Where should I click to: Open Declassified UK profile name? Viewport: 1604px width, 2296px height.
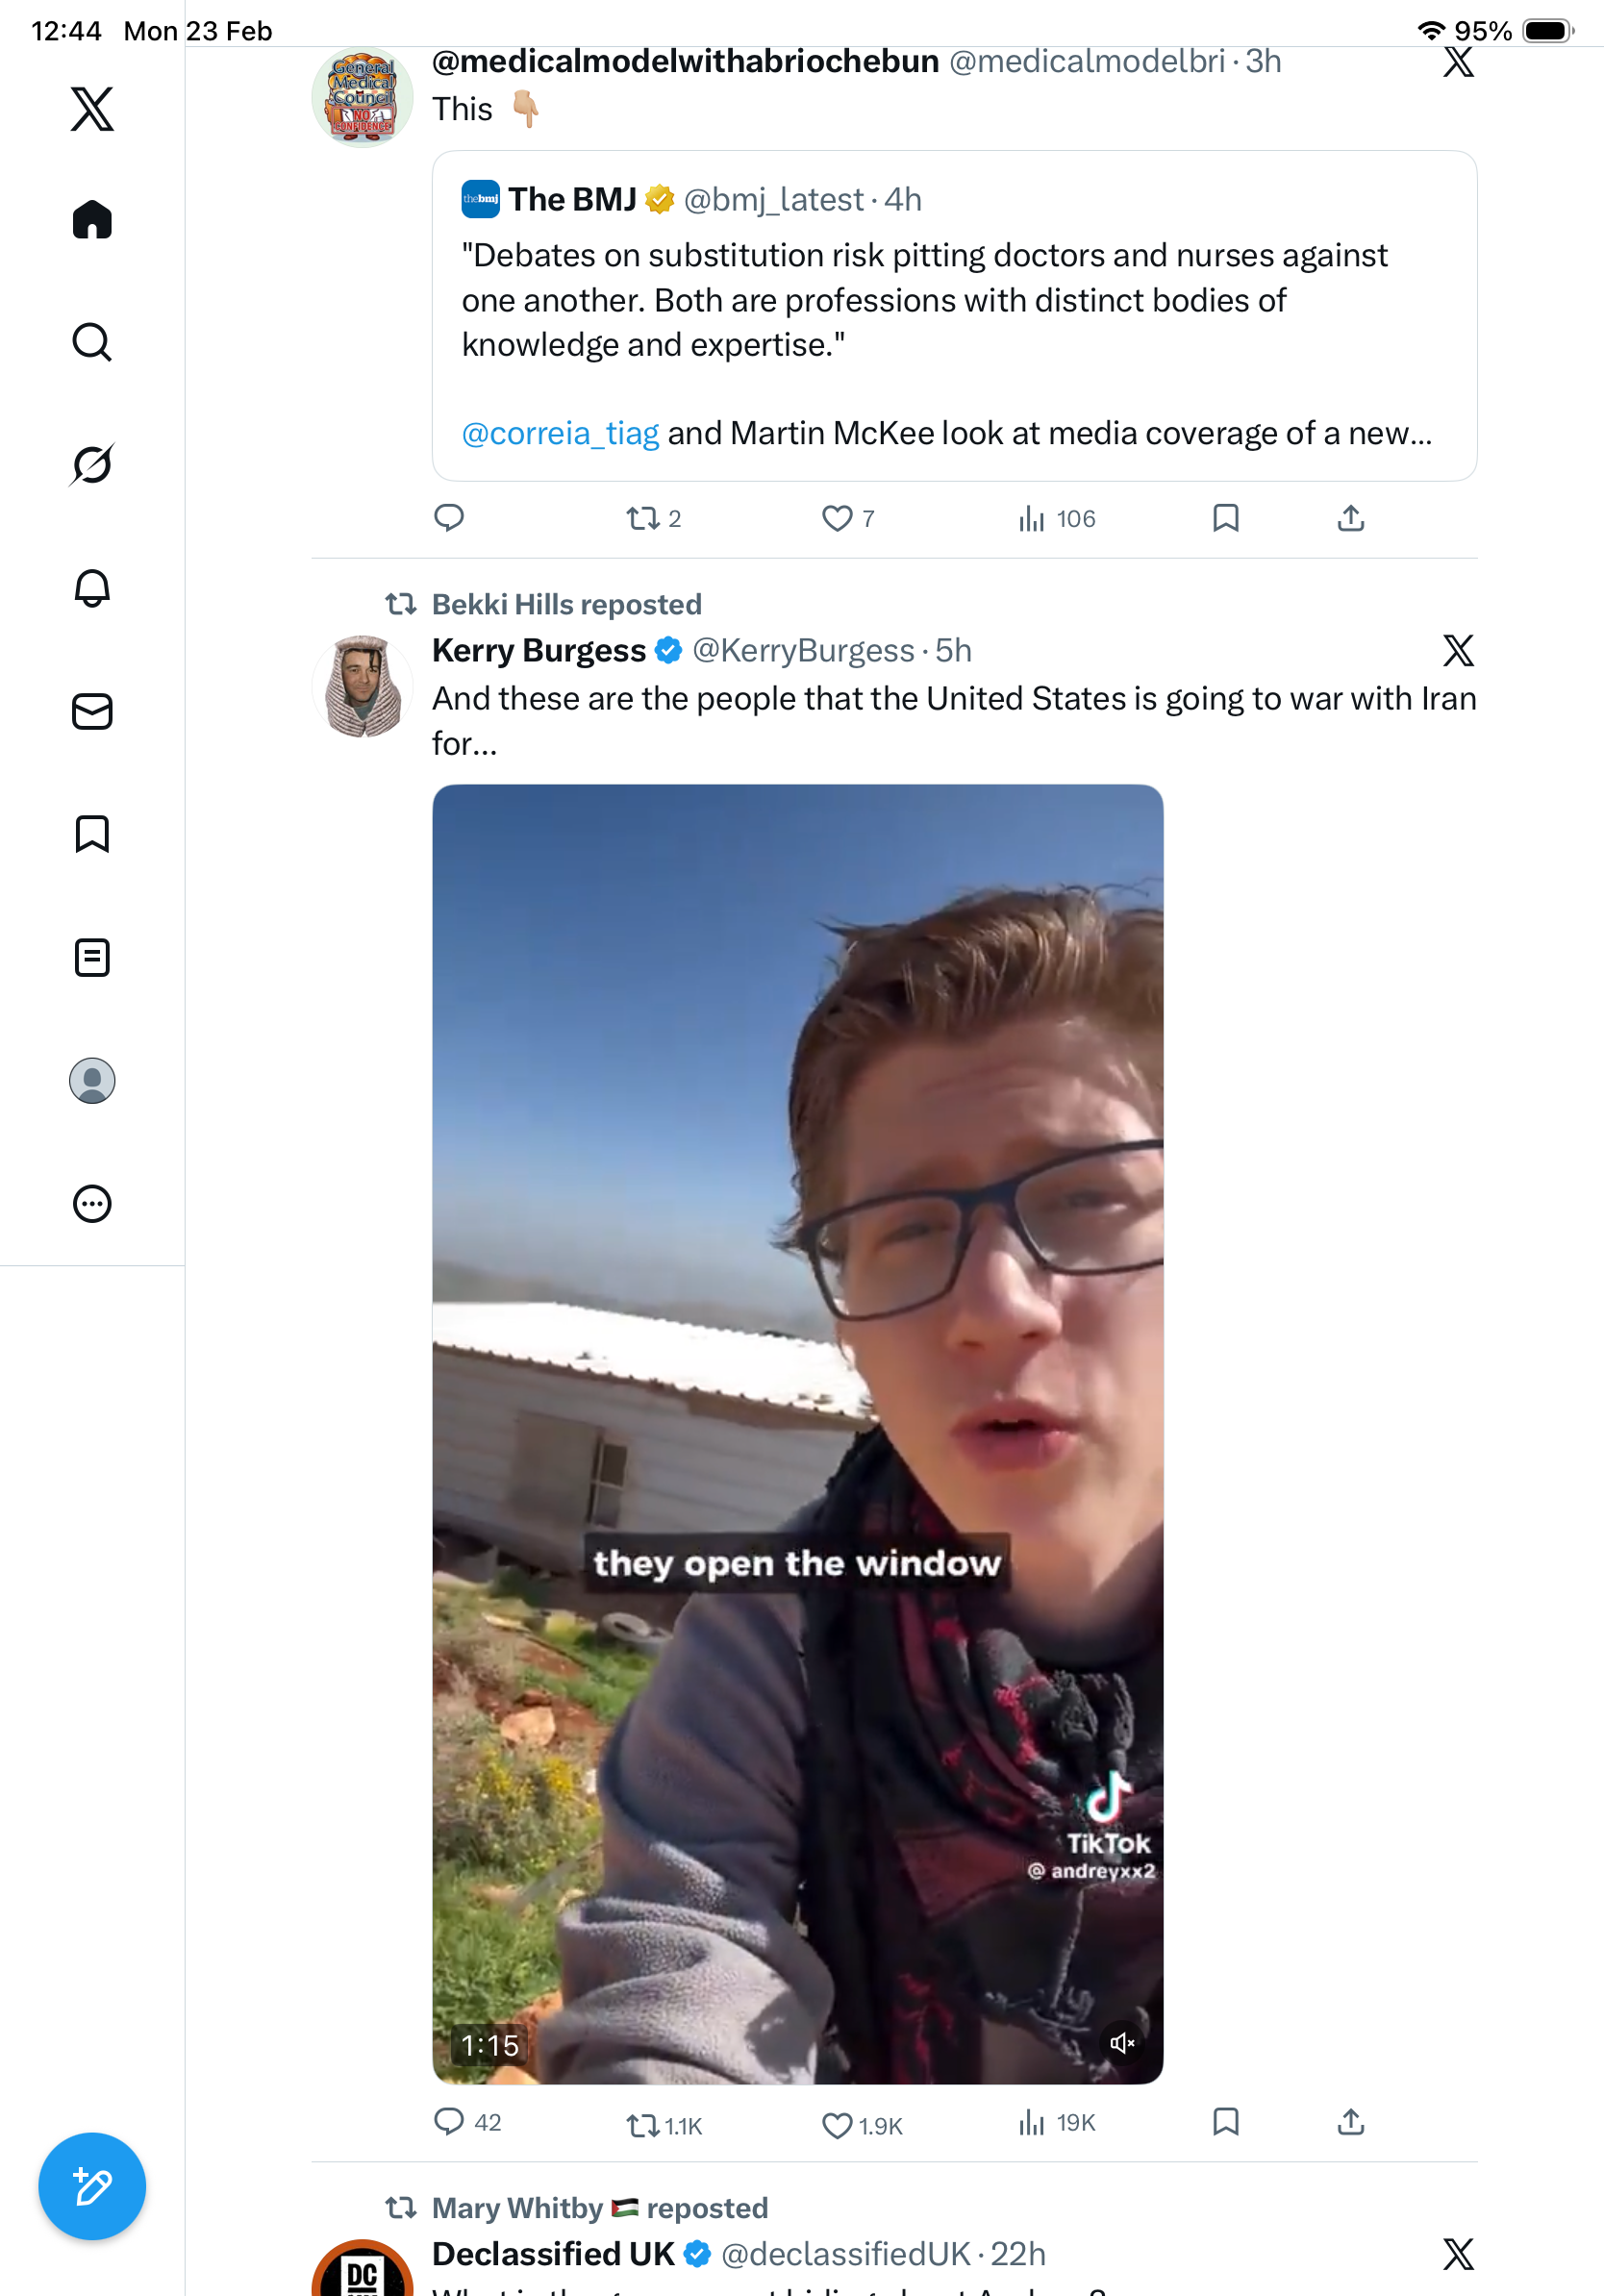point(553,2254)
